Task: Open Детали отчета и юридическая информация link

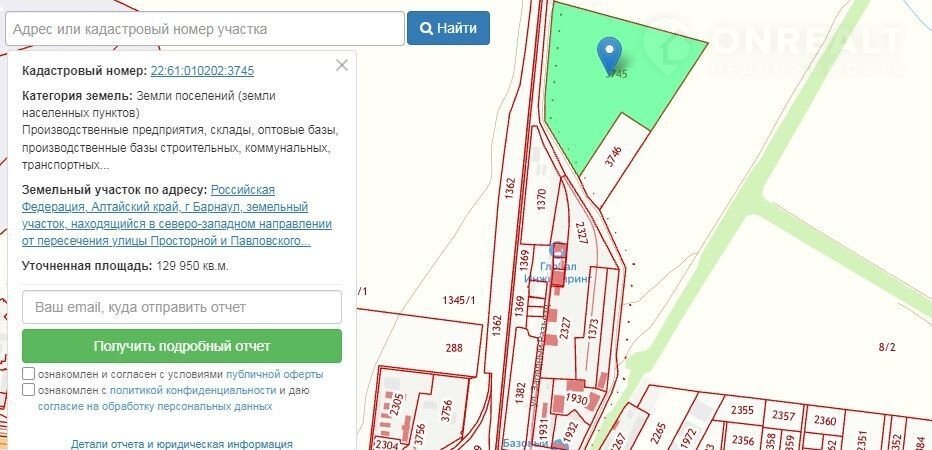Action: click(x=182, y=443)
